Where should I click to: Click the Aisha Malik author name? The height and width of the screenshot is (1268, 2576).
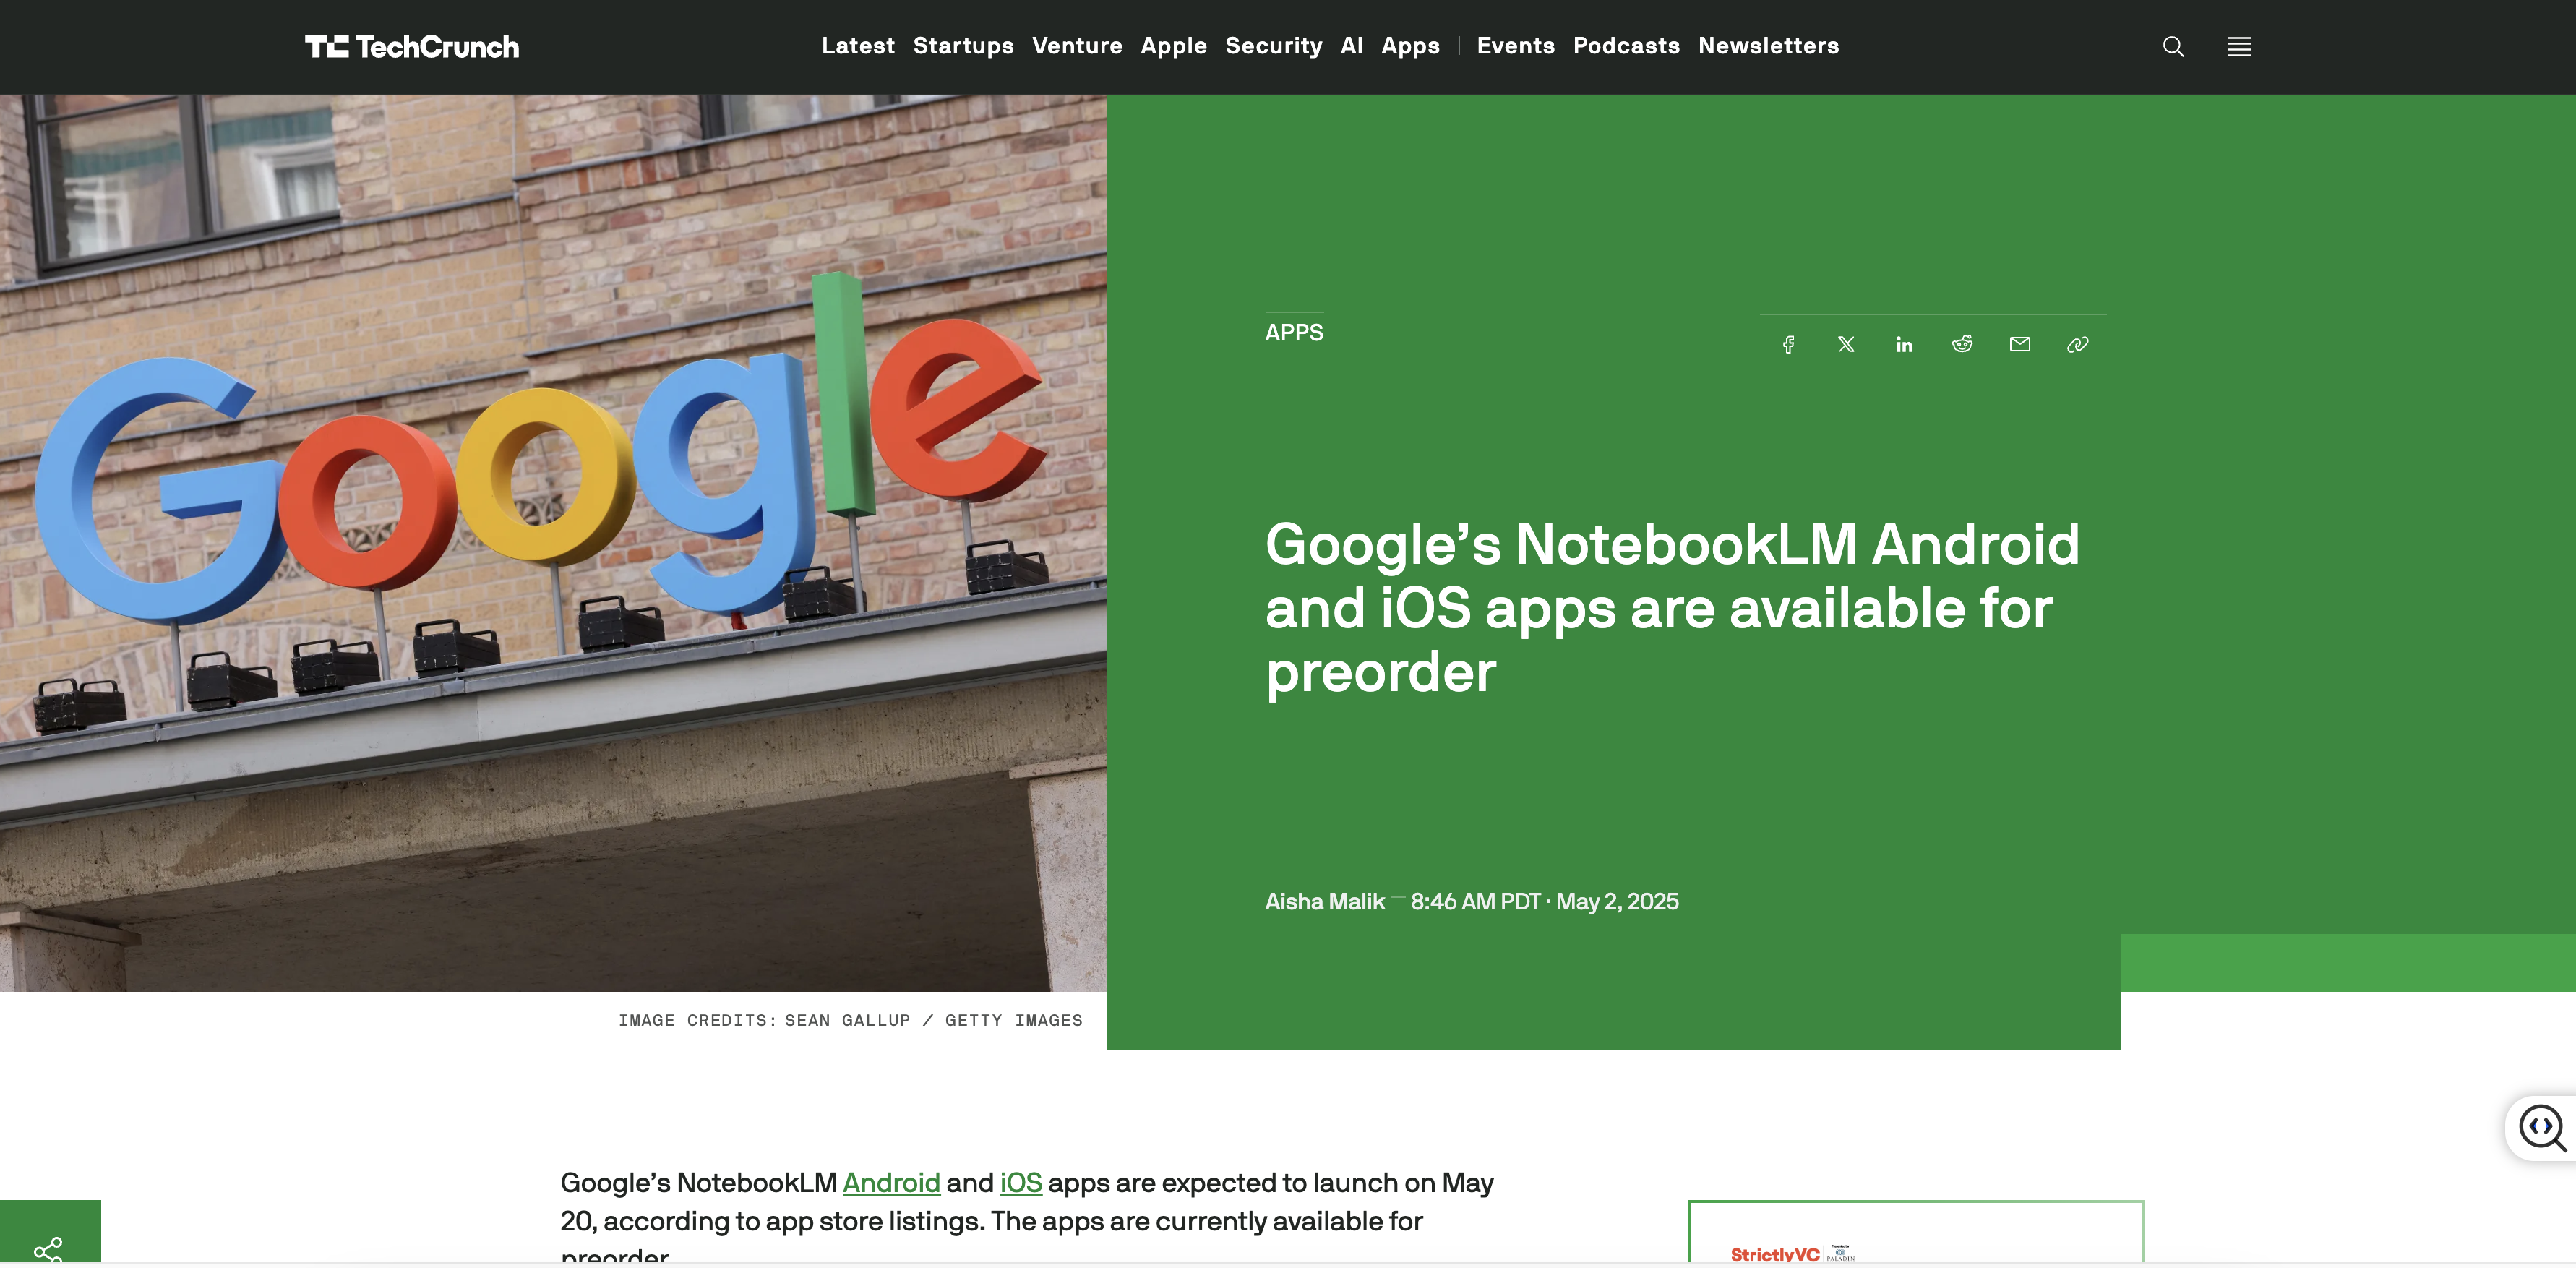[1325, 901]
